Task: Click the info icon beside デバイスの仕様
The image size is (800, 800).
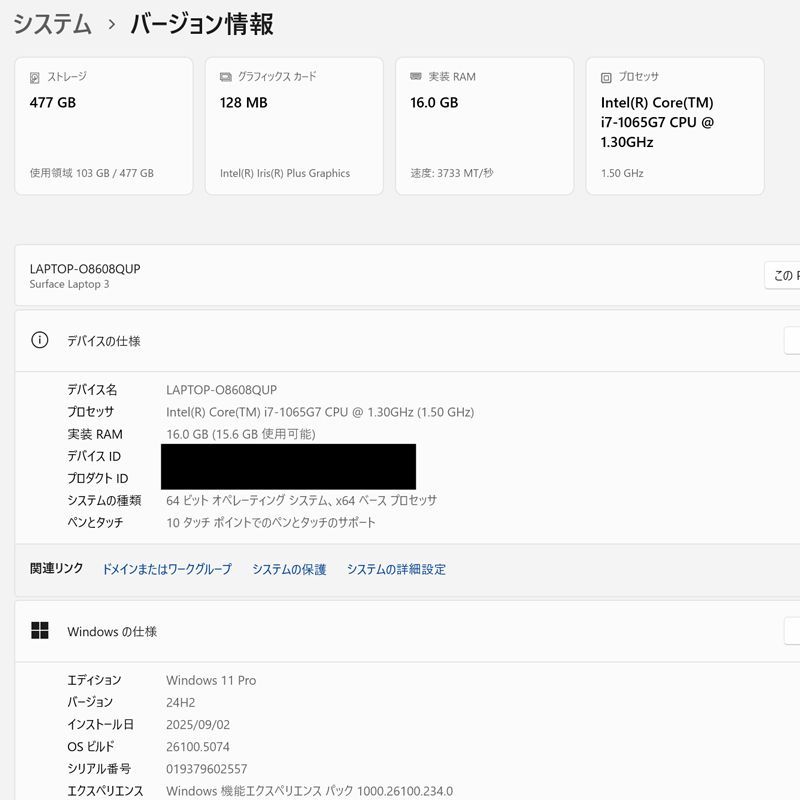Action: pyautogui.click(x=40, y=340)
